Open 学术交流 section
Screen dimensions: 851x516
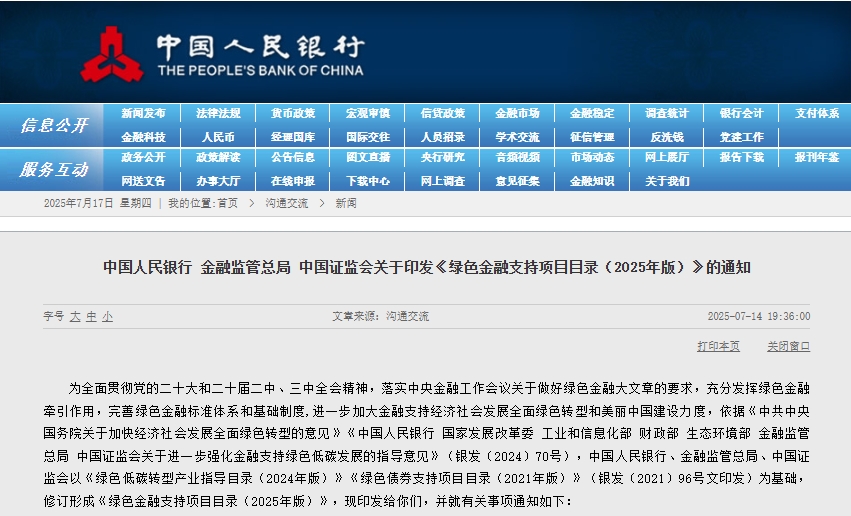(x=518, y=137)
